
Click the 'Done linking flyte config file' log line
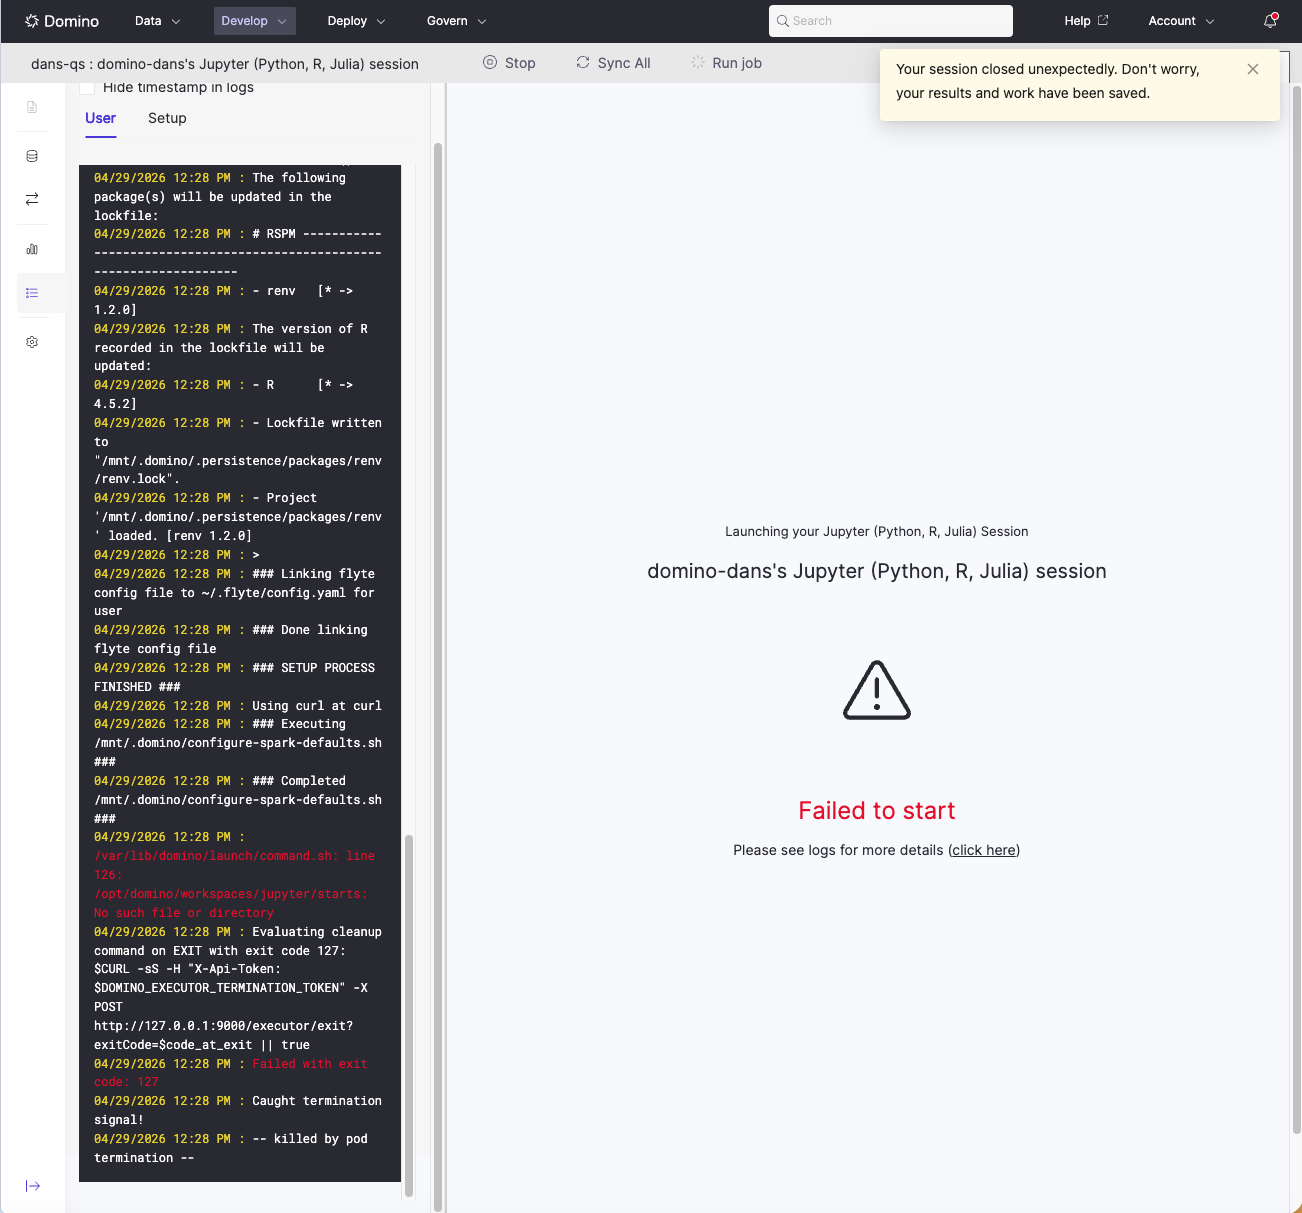pyautogui.click(x=231, y=639)
